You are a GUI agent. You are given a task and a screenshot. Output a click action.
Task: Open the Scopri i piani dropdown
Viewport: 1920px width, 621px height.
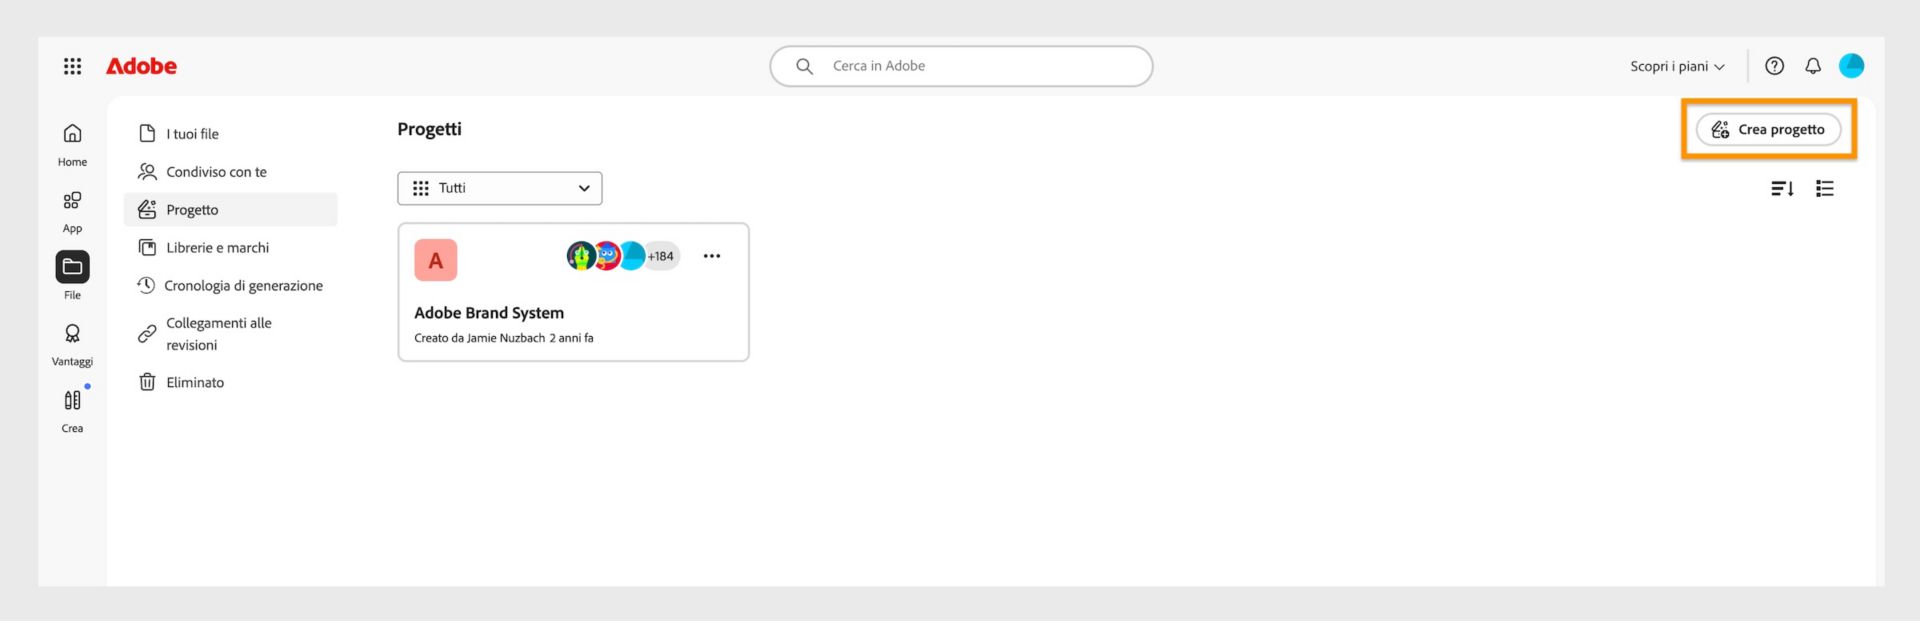(x=1675, y=66)
